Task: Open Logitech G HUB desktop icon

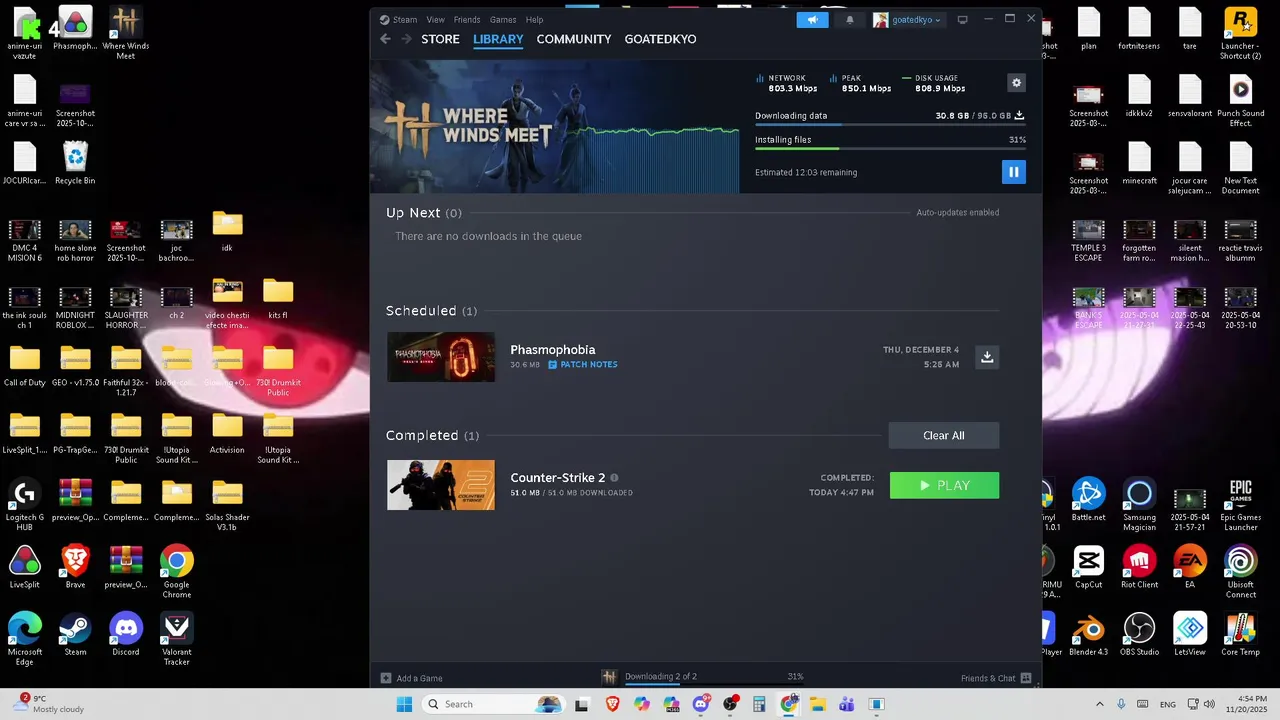Action: (25, 505)
